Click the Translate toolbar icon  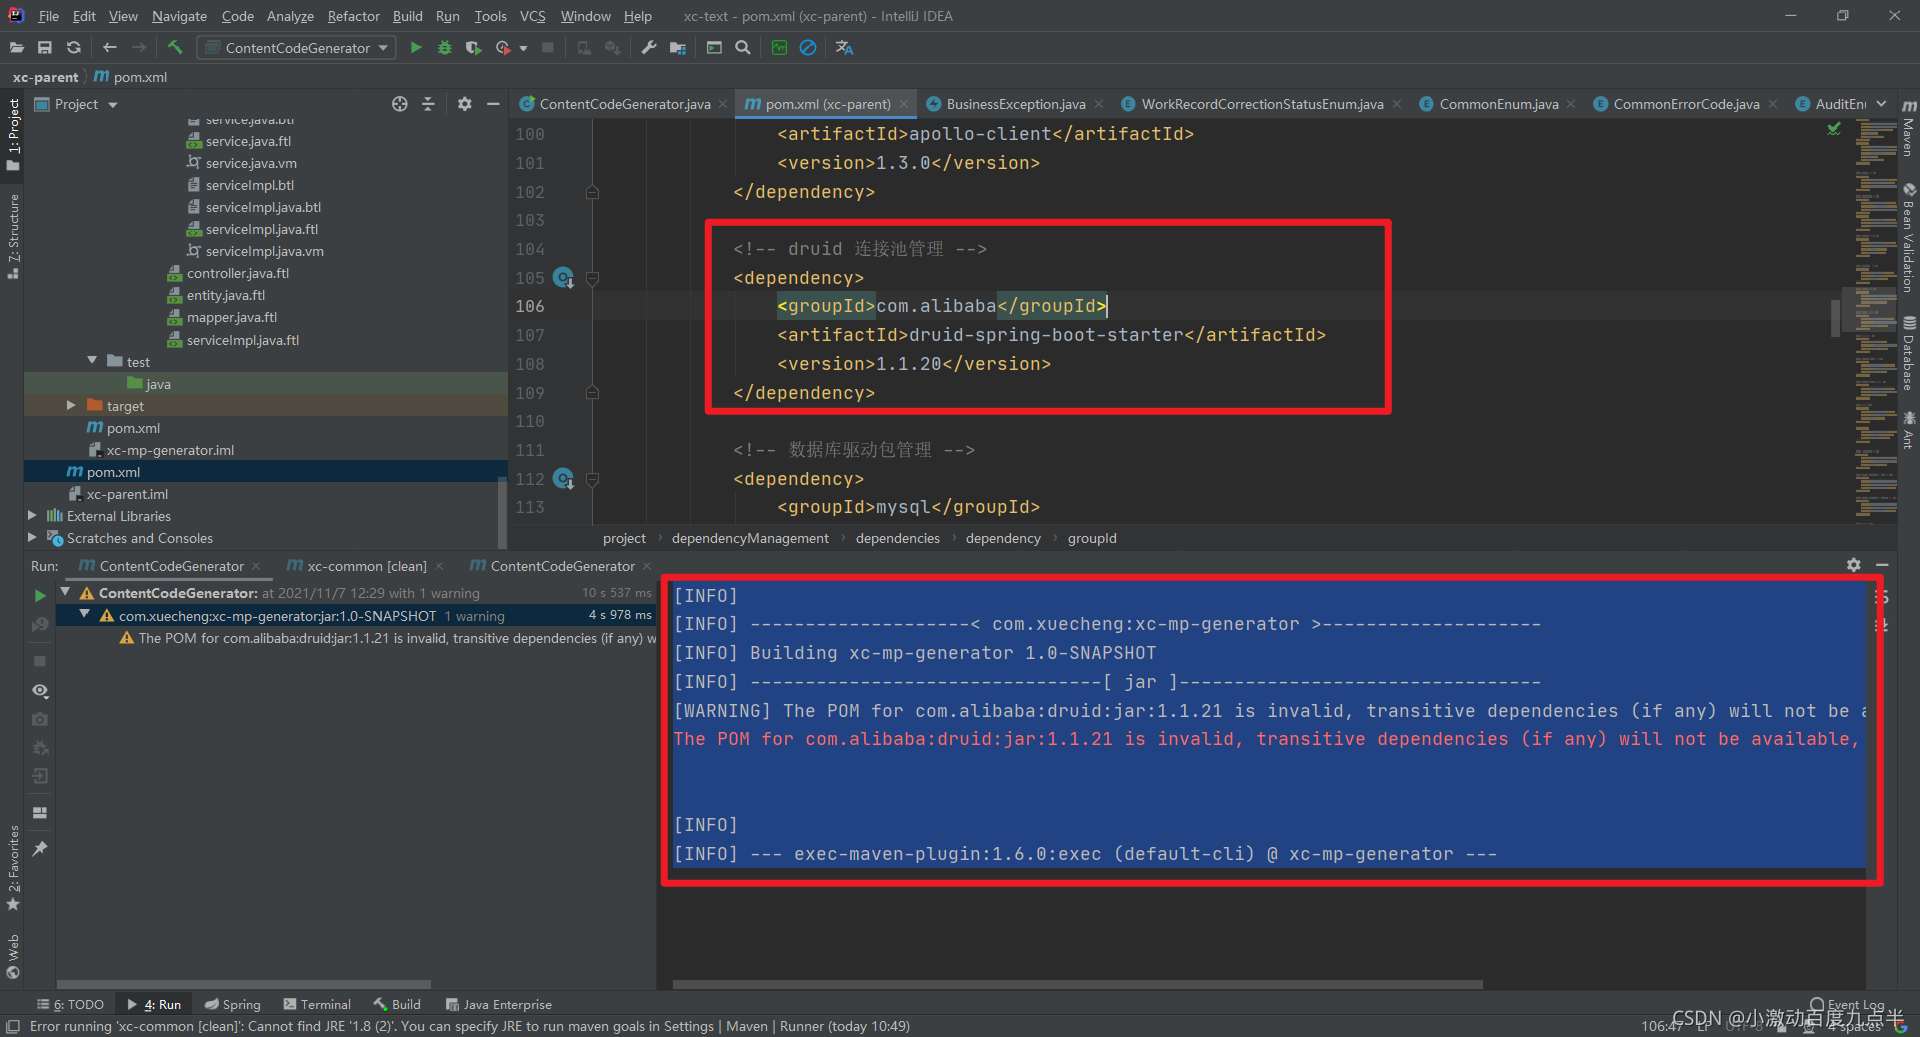pyautogui.click(x=844, y=47)
